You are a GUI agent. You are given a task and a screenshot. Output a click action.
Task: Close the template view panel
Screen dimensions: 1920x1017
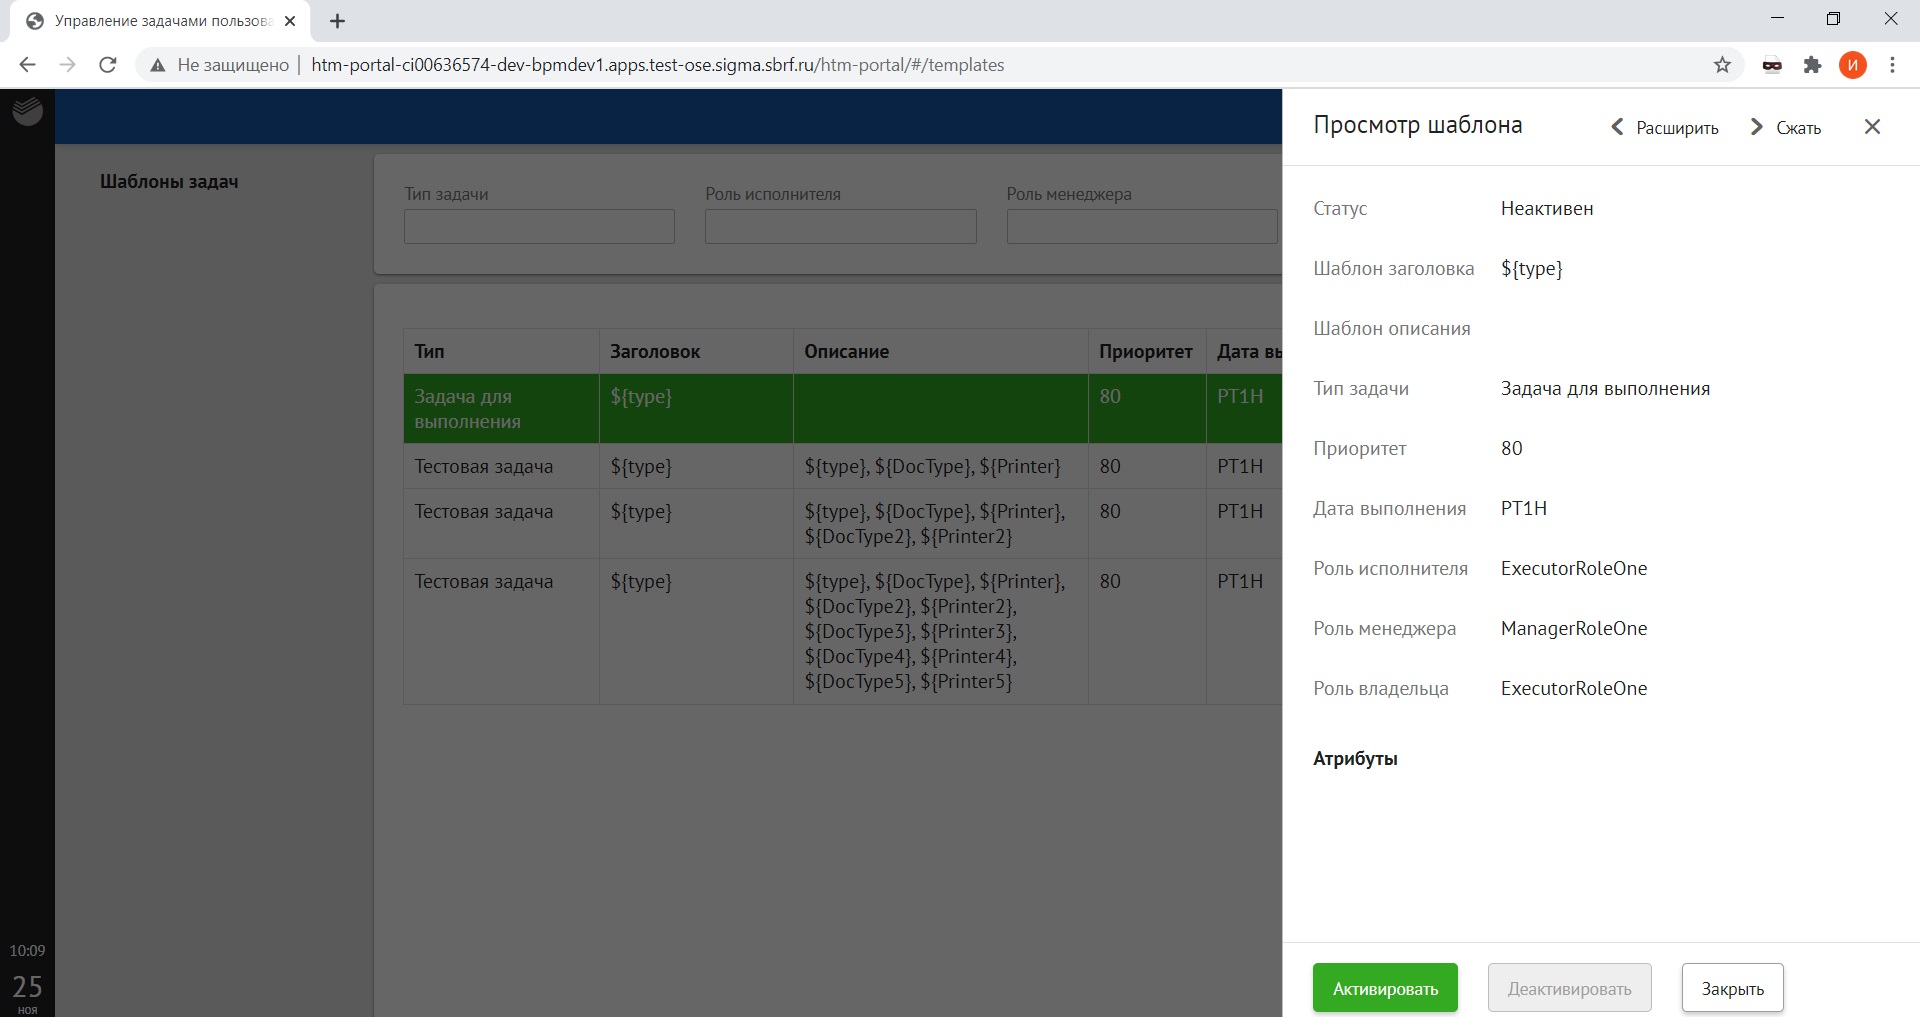click(1872, 127)
